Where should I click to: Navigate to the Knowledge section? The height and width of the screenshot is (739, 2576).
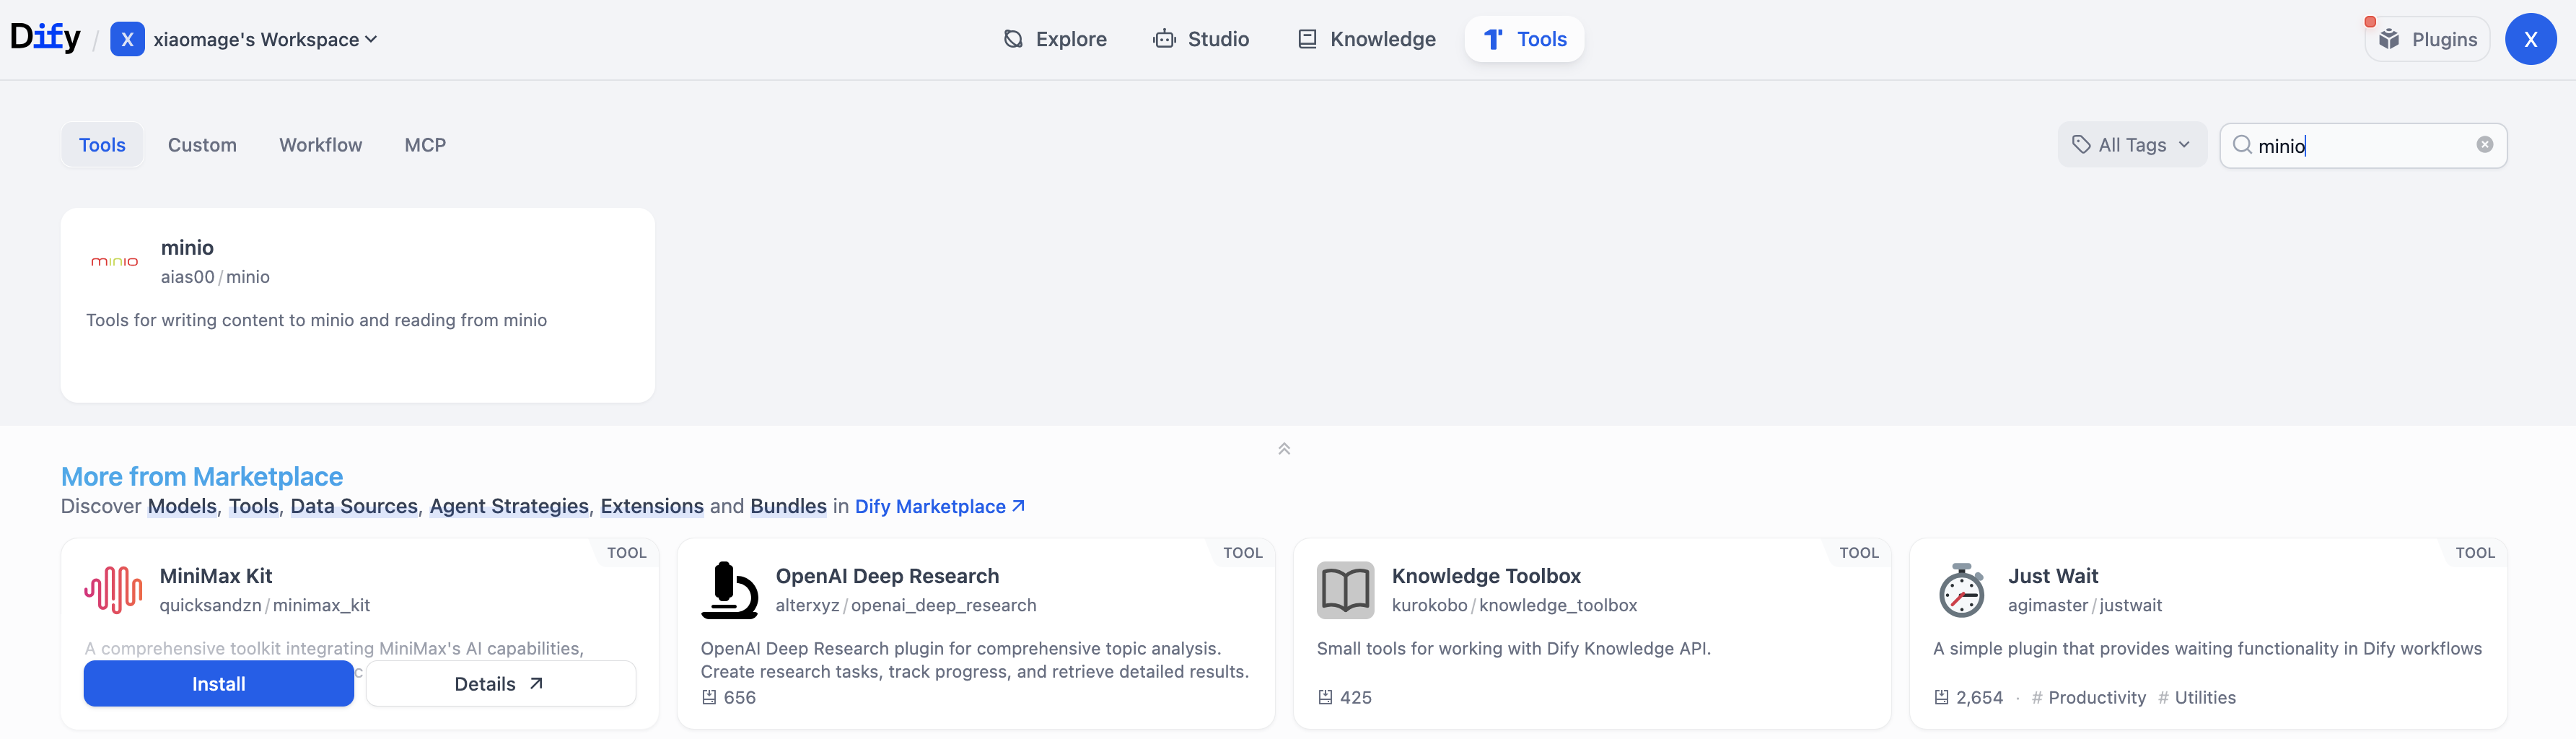pos(1367,39)
